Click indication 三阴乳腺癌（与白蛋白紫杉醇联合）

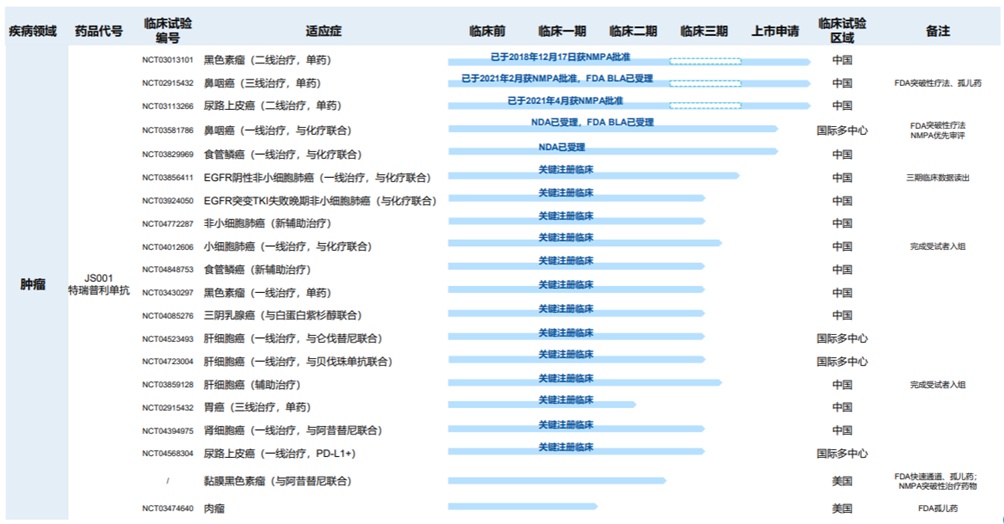coord(283,316)
